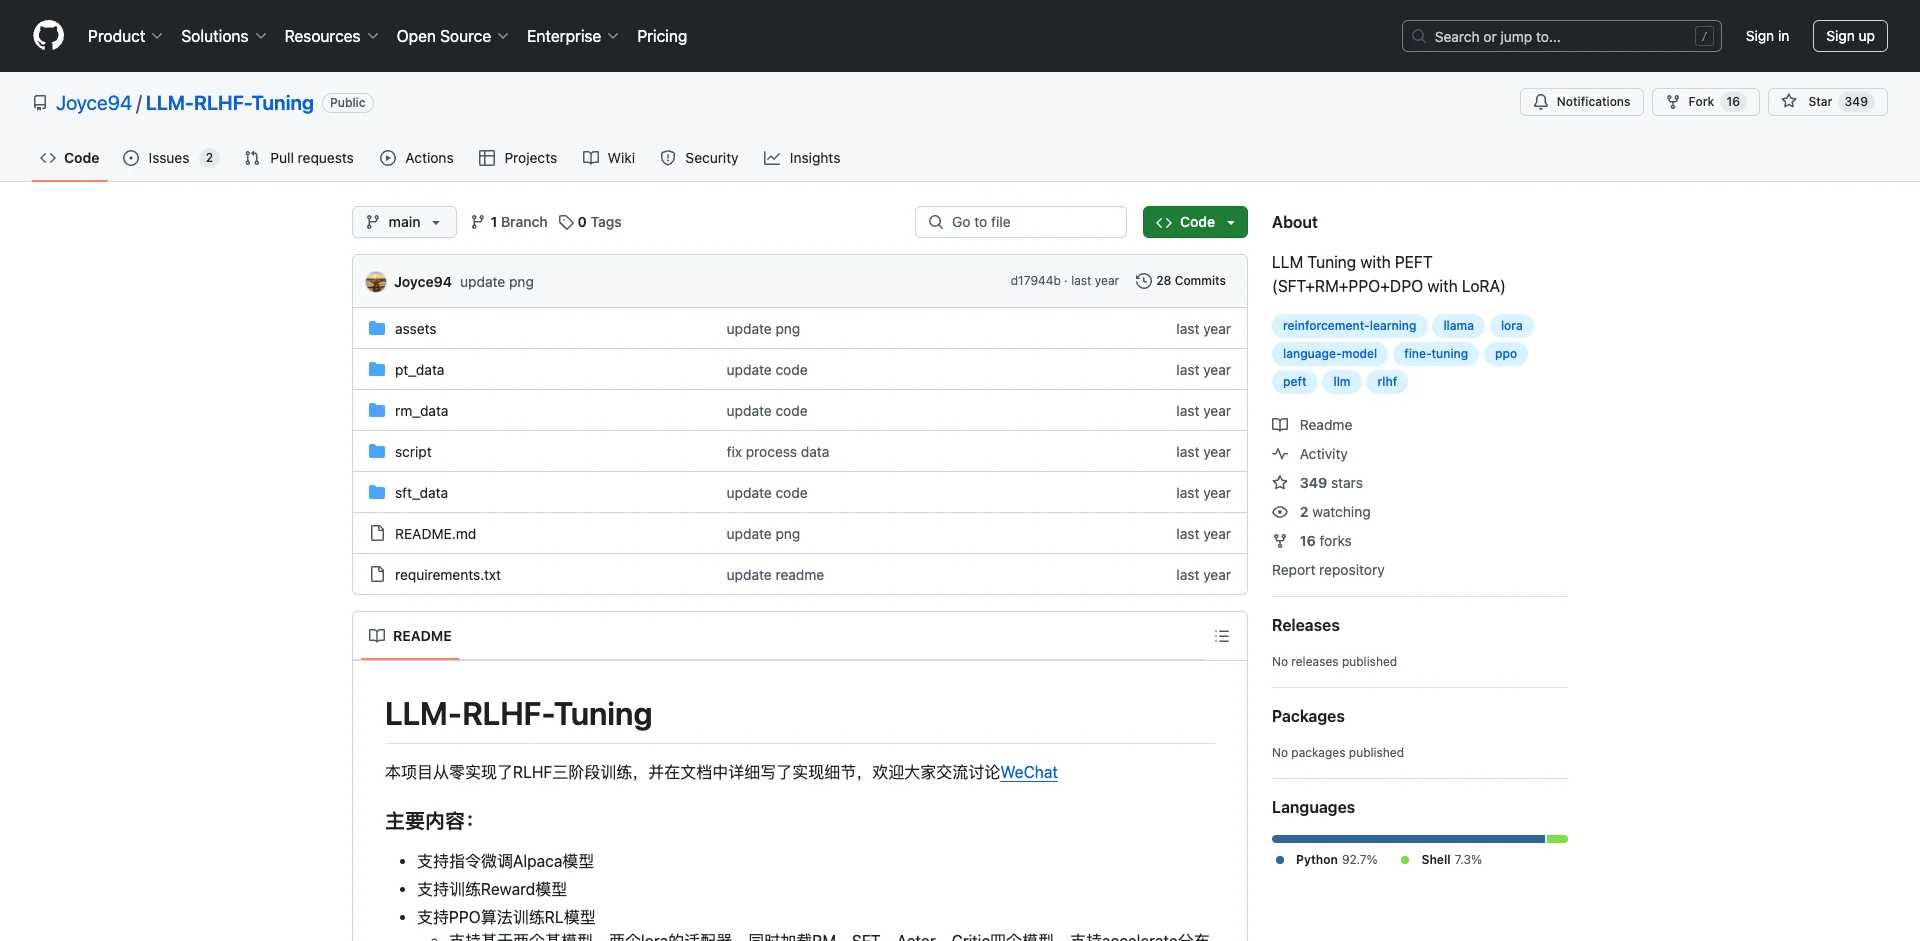Click the Python 92.7% language entry
1920x941 pixels.
(1326, 860)
